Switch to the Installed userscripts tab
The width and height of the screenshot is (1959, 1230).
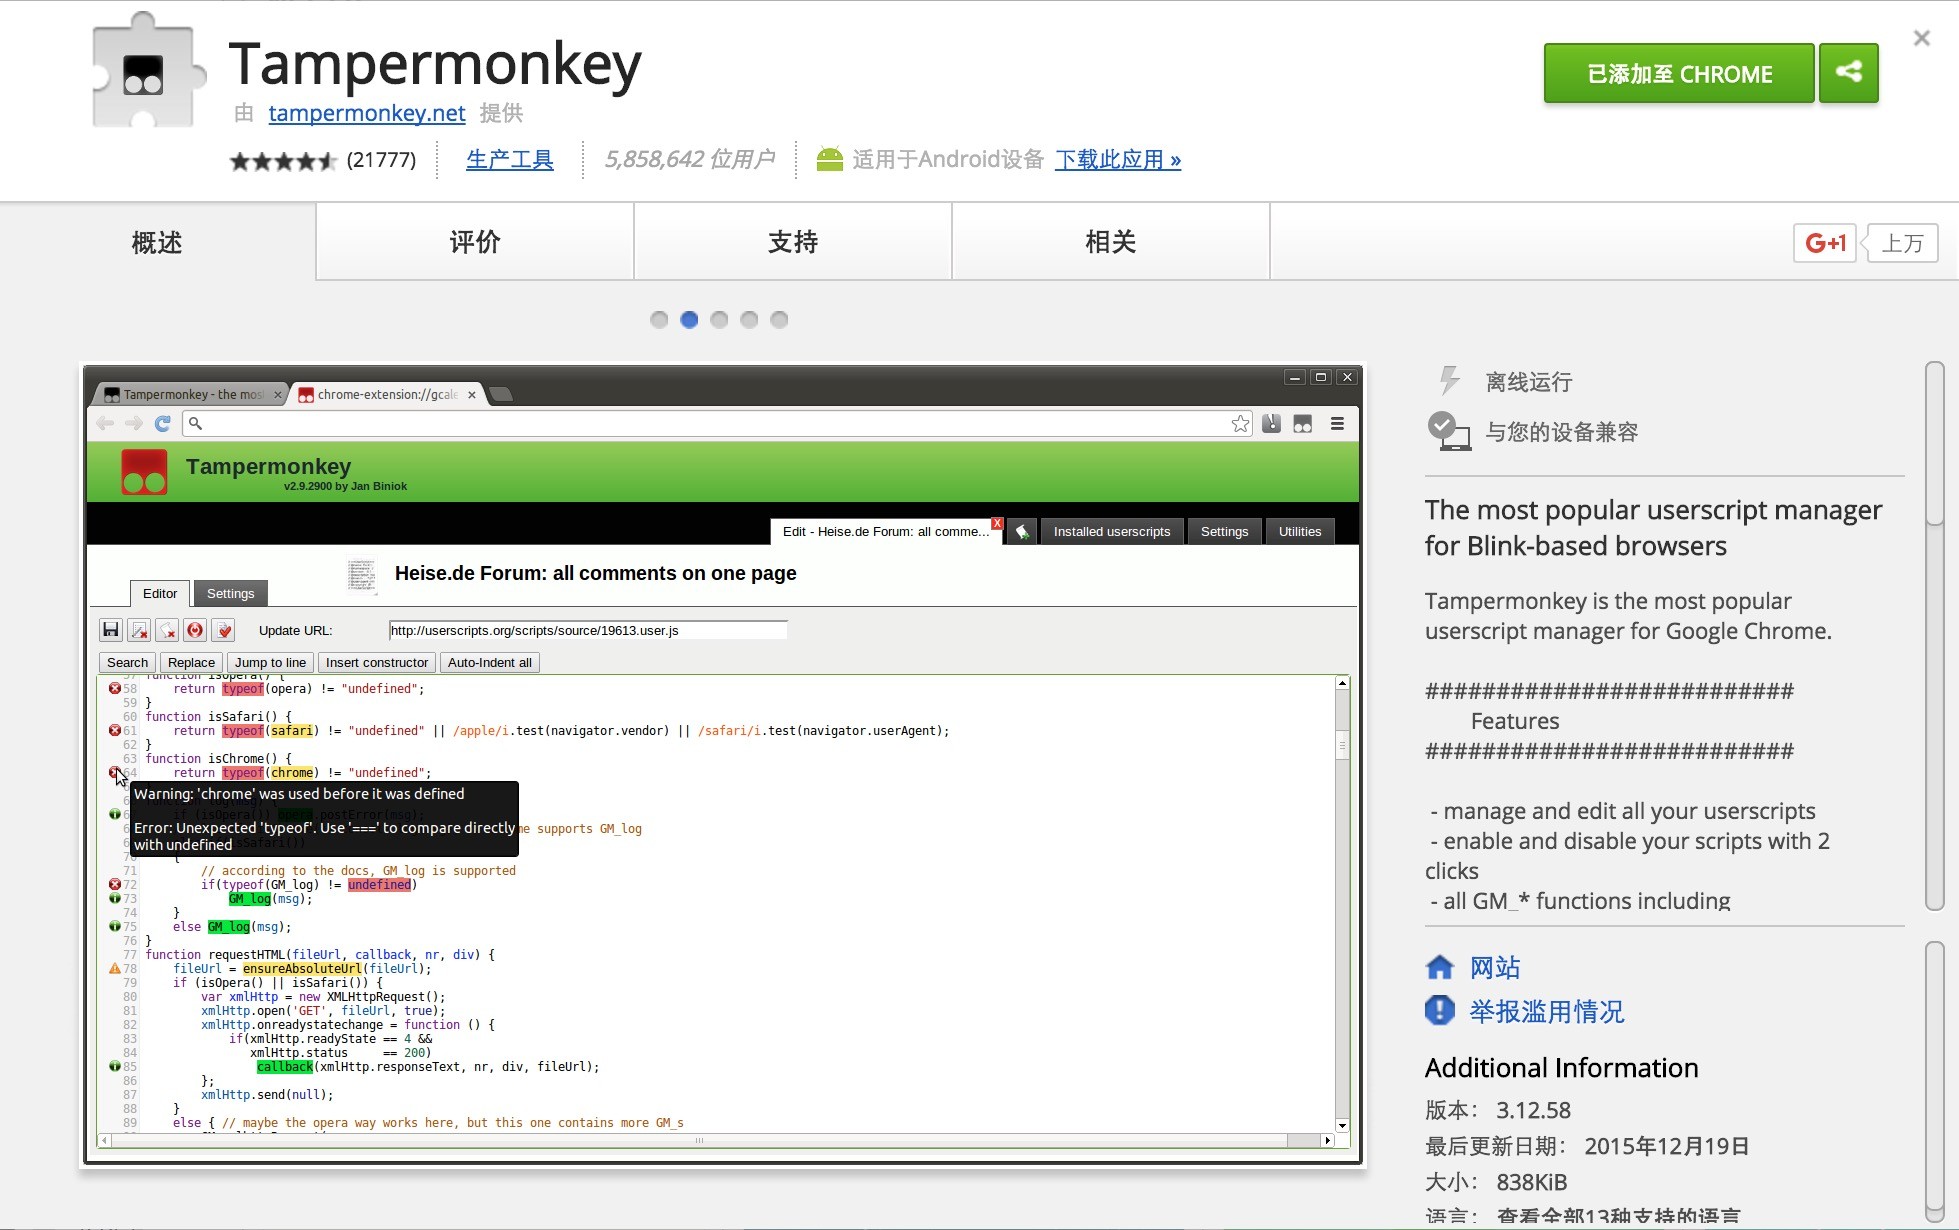(1112, 530)
